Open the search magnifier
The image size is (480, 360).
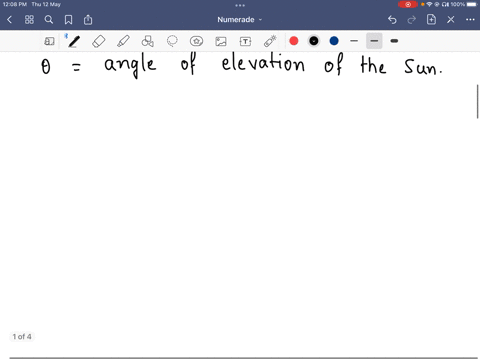(x=49, y=20)
